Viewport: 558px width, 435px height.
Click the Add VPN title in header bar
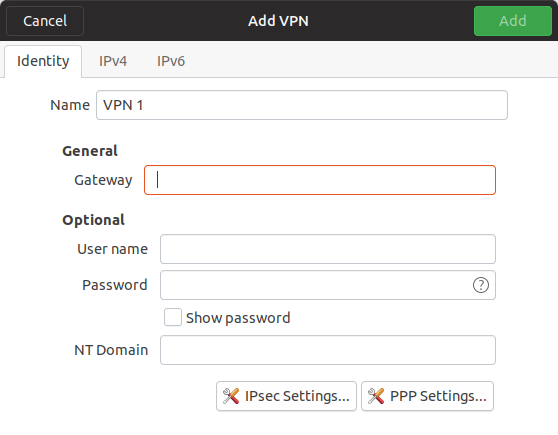pos(278,21)
